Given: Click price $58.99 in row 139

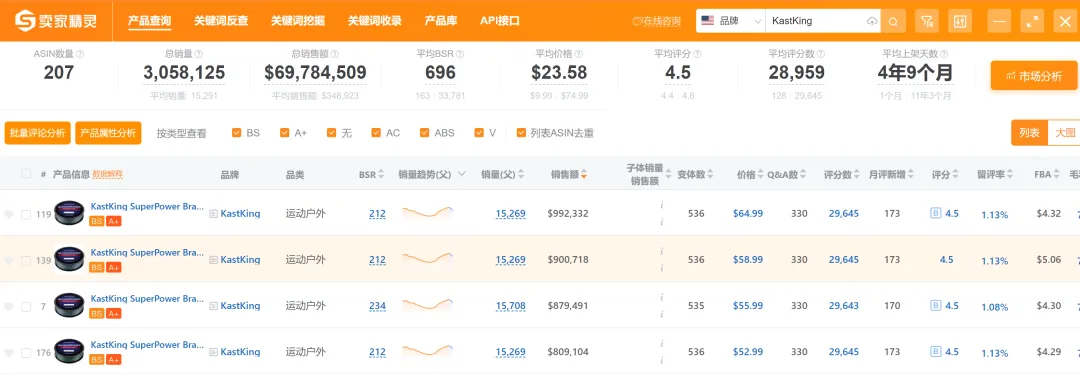Looking at the screenshot, I should tap(748, 260).
